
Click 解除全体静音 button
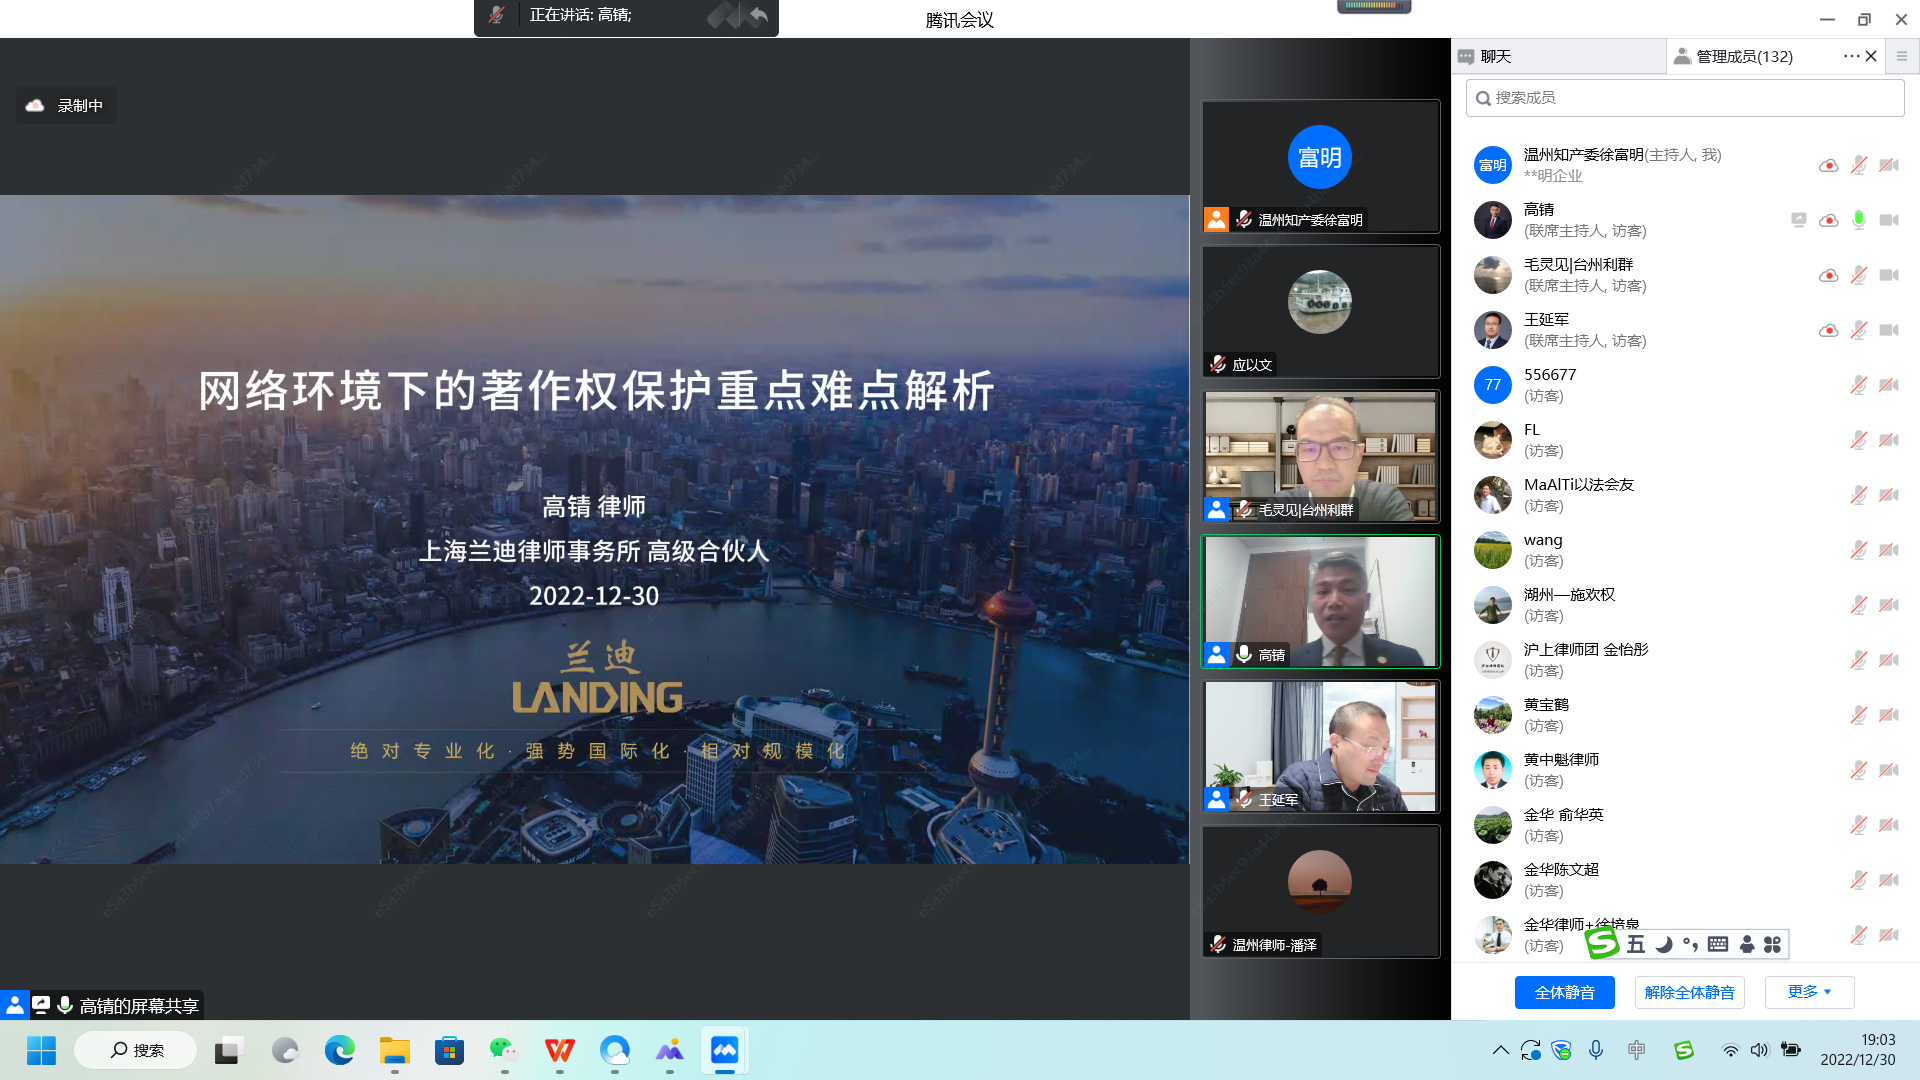click(x=1689, y=992)
